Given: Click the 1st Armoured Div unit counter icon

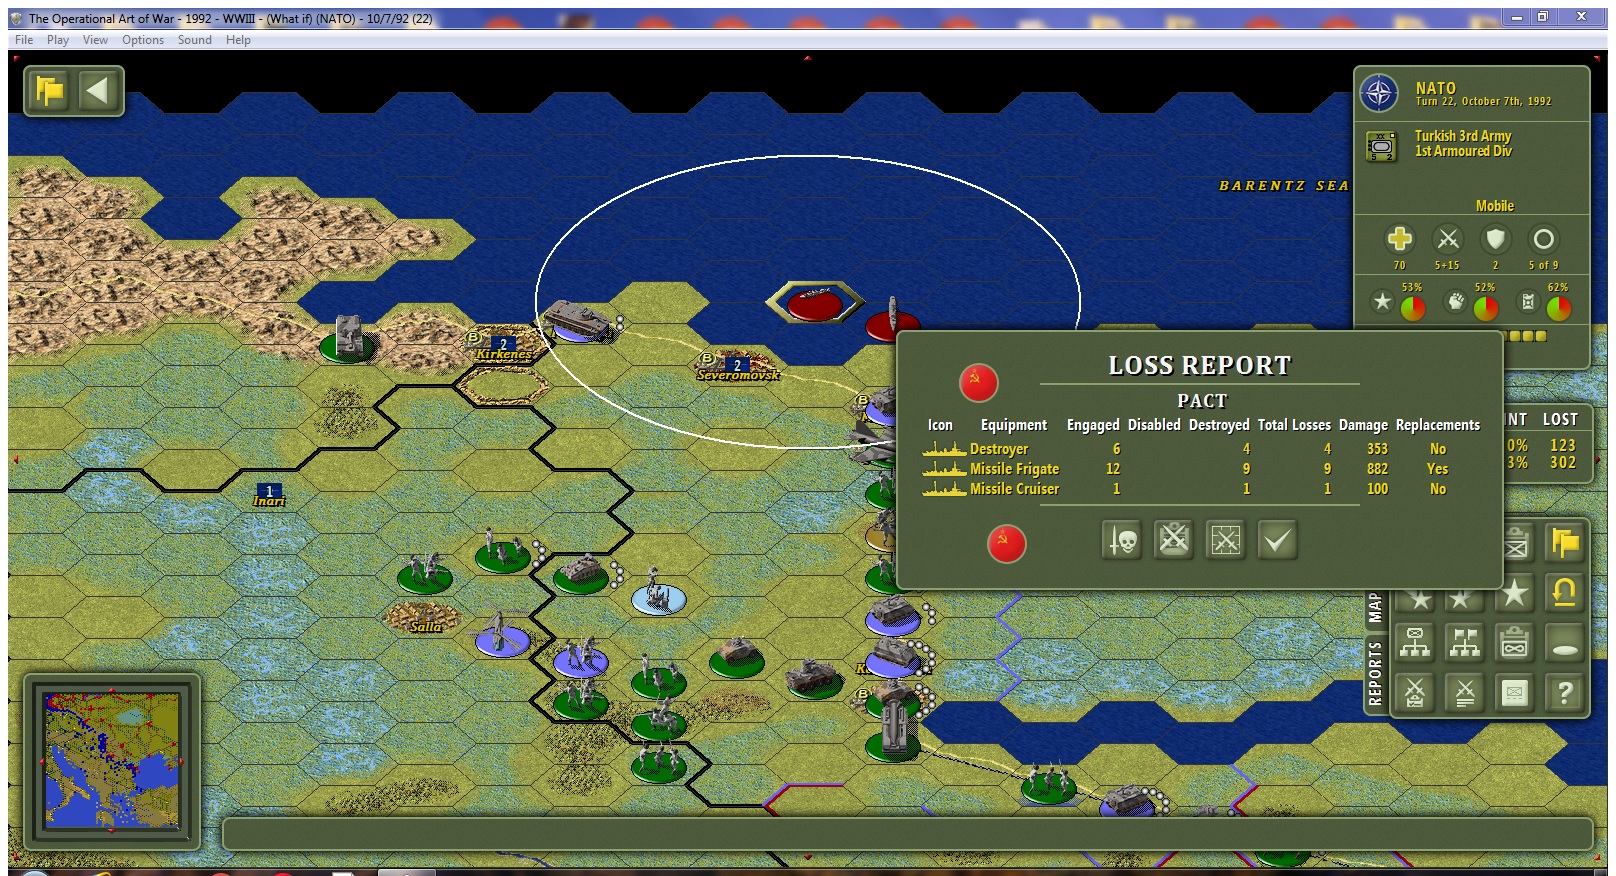Looking at the screenshot, I should point(1381,146).
